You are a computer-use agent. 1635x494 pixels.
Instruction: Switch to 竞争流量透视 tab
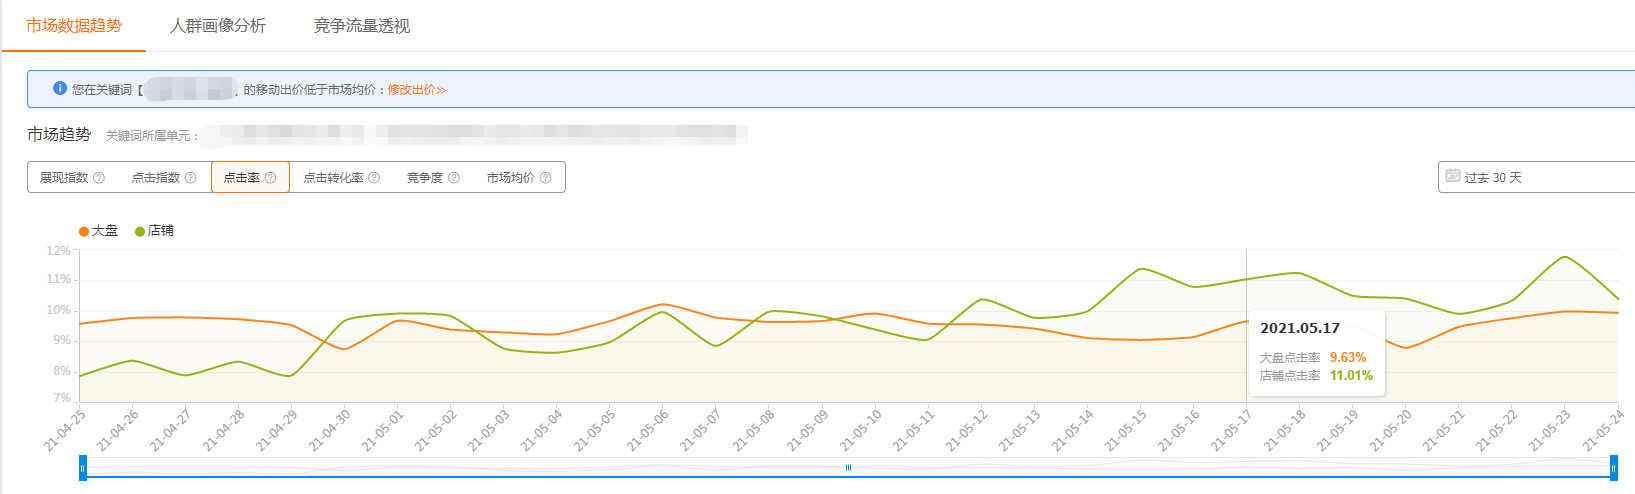point(362,26)
